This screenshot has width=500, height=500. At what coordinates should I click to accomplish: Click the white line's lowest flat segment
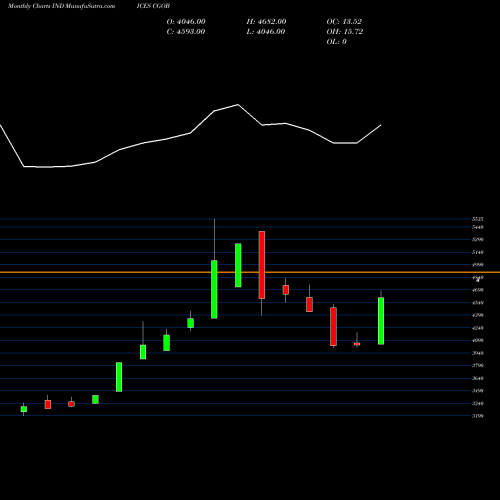pyautogui.click(x=47, y=167)
